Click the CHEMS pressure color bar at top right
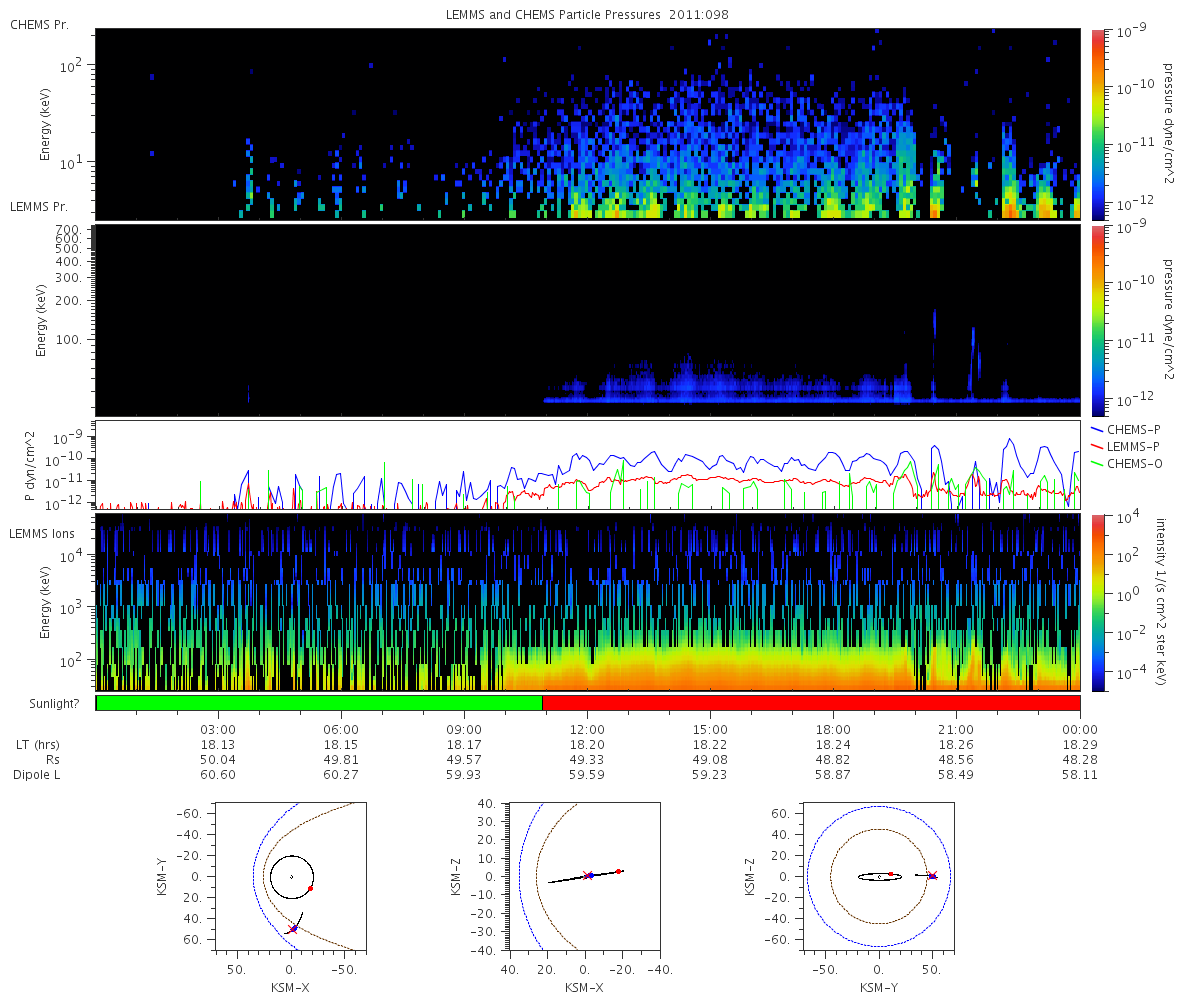Image resolution: width=1200 pixels, height=1000 pixels. [1098, 123]
